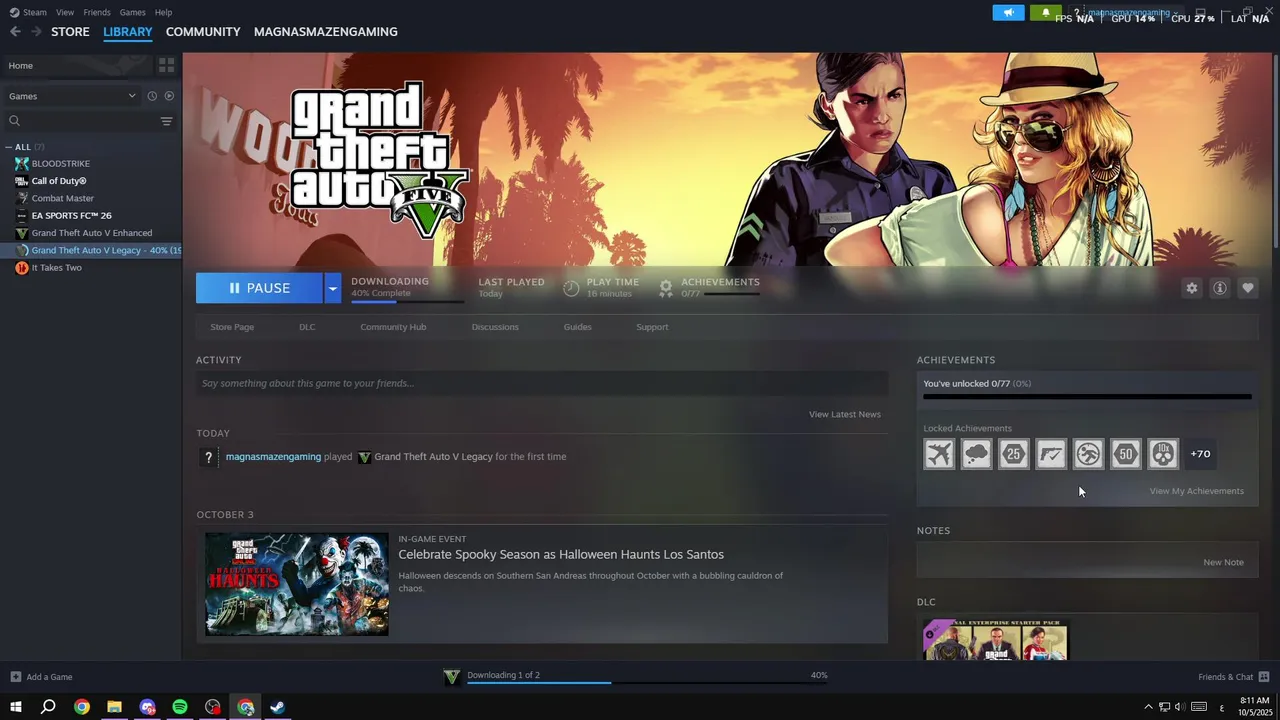Click View My Achievements
This screenshot has height=720, width=1280.
(1197, 491)
